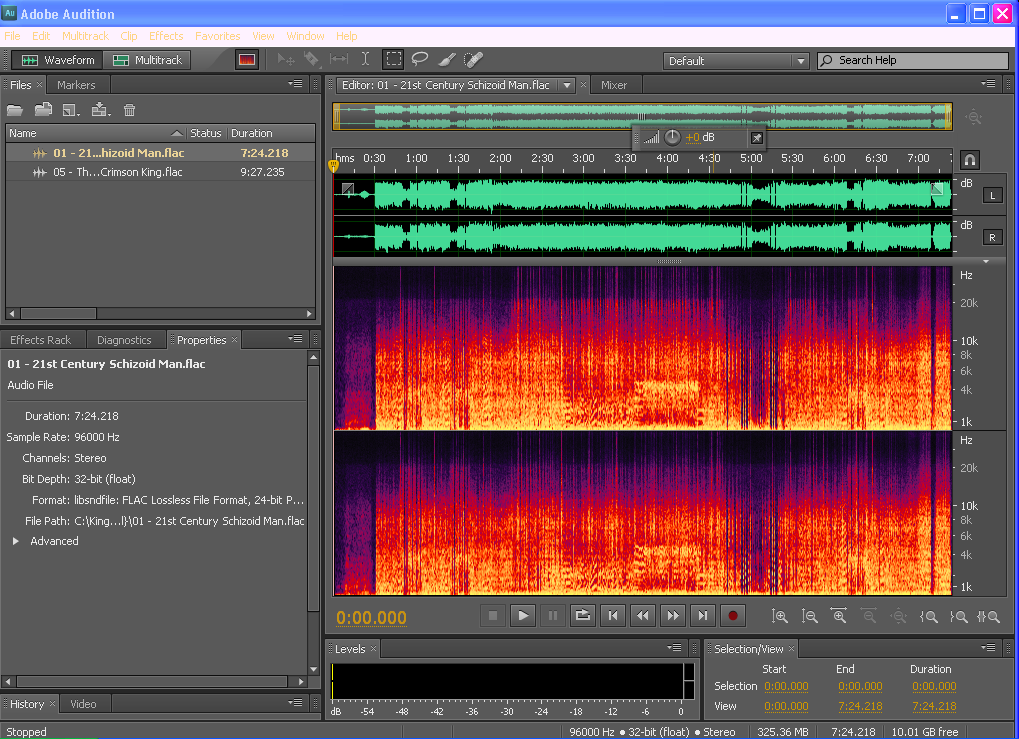
Task: Click the Play button
Action: pos(522,616)
